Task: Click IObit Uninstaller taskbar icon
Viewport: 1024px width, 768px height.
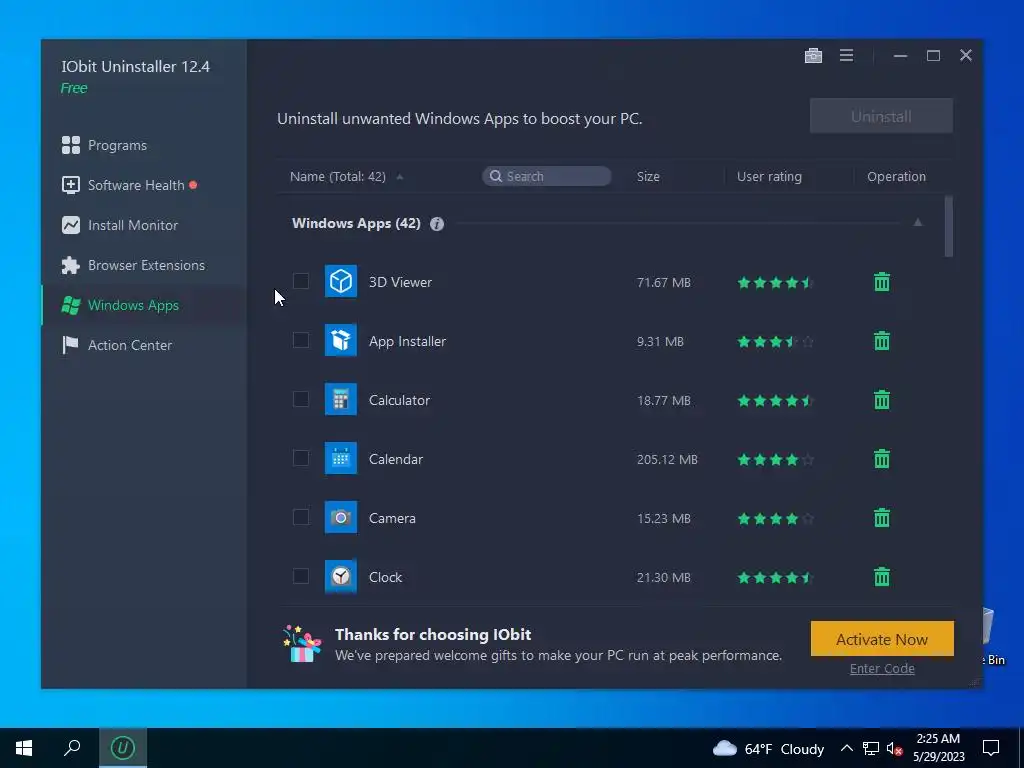Action: coord(123,748)
